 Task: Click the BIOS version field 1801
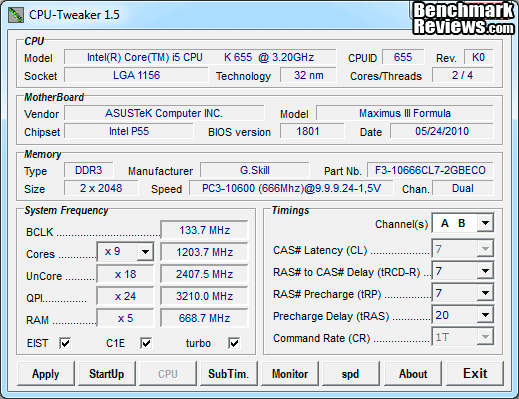[312, 131]
